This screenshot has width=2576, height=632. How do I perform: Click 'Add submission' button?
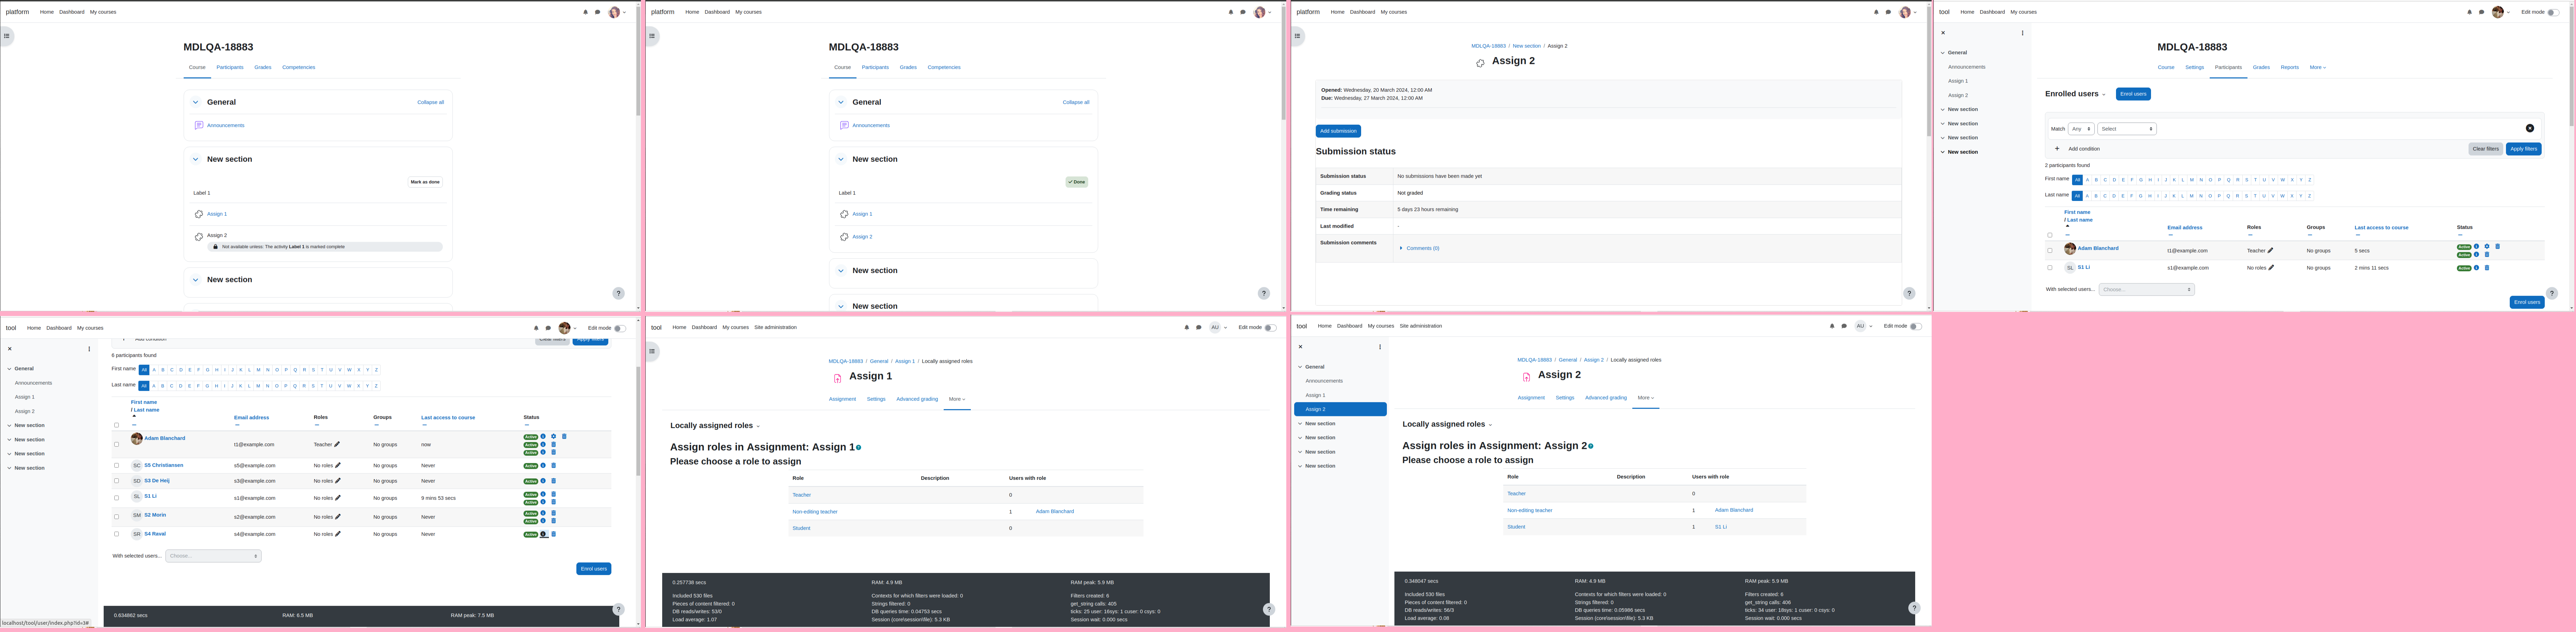tap(1338, 131)
